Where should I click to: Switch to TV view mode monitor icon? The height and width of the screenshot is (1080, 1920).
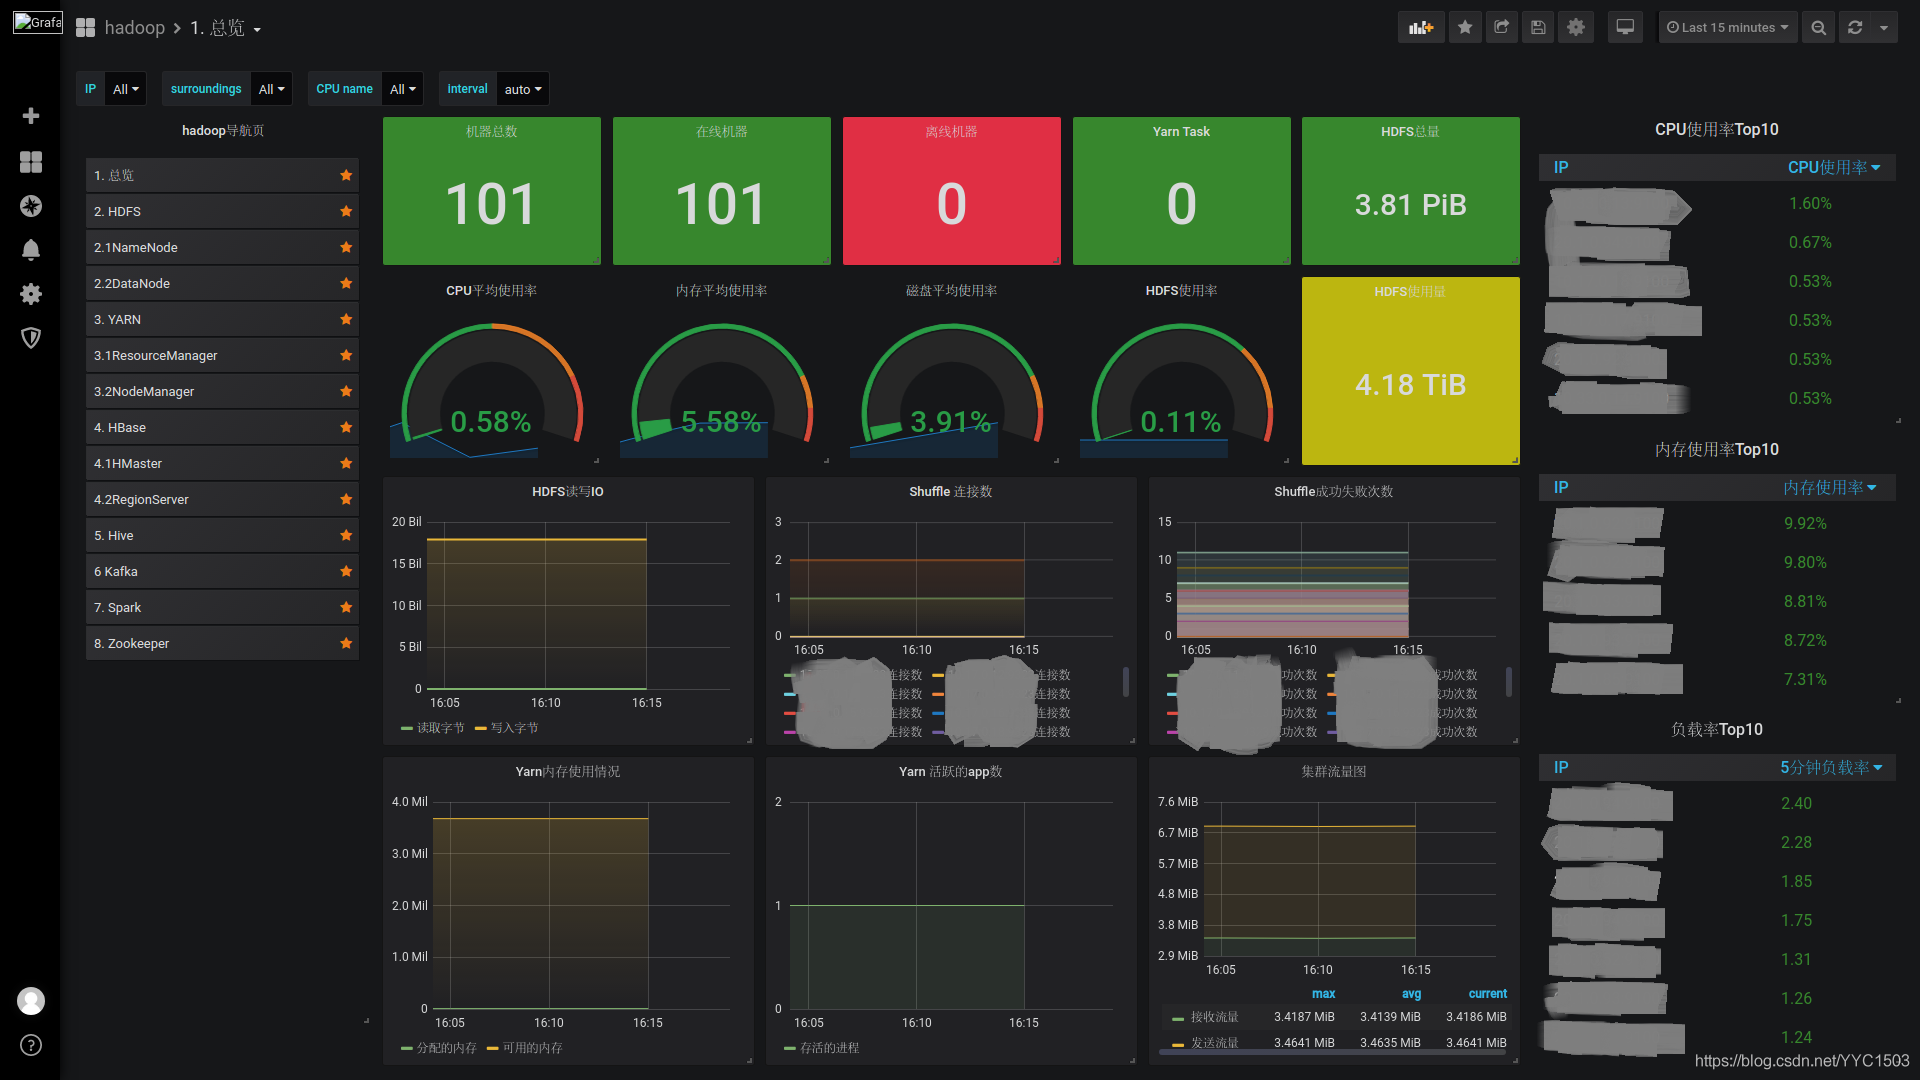click(1625, 28)
